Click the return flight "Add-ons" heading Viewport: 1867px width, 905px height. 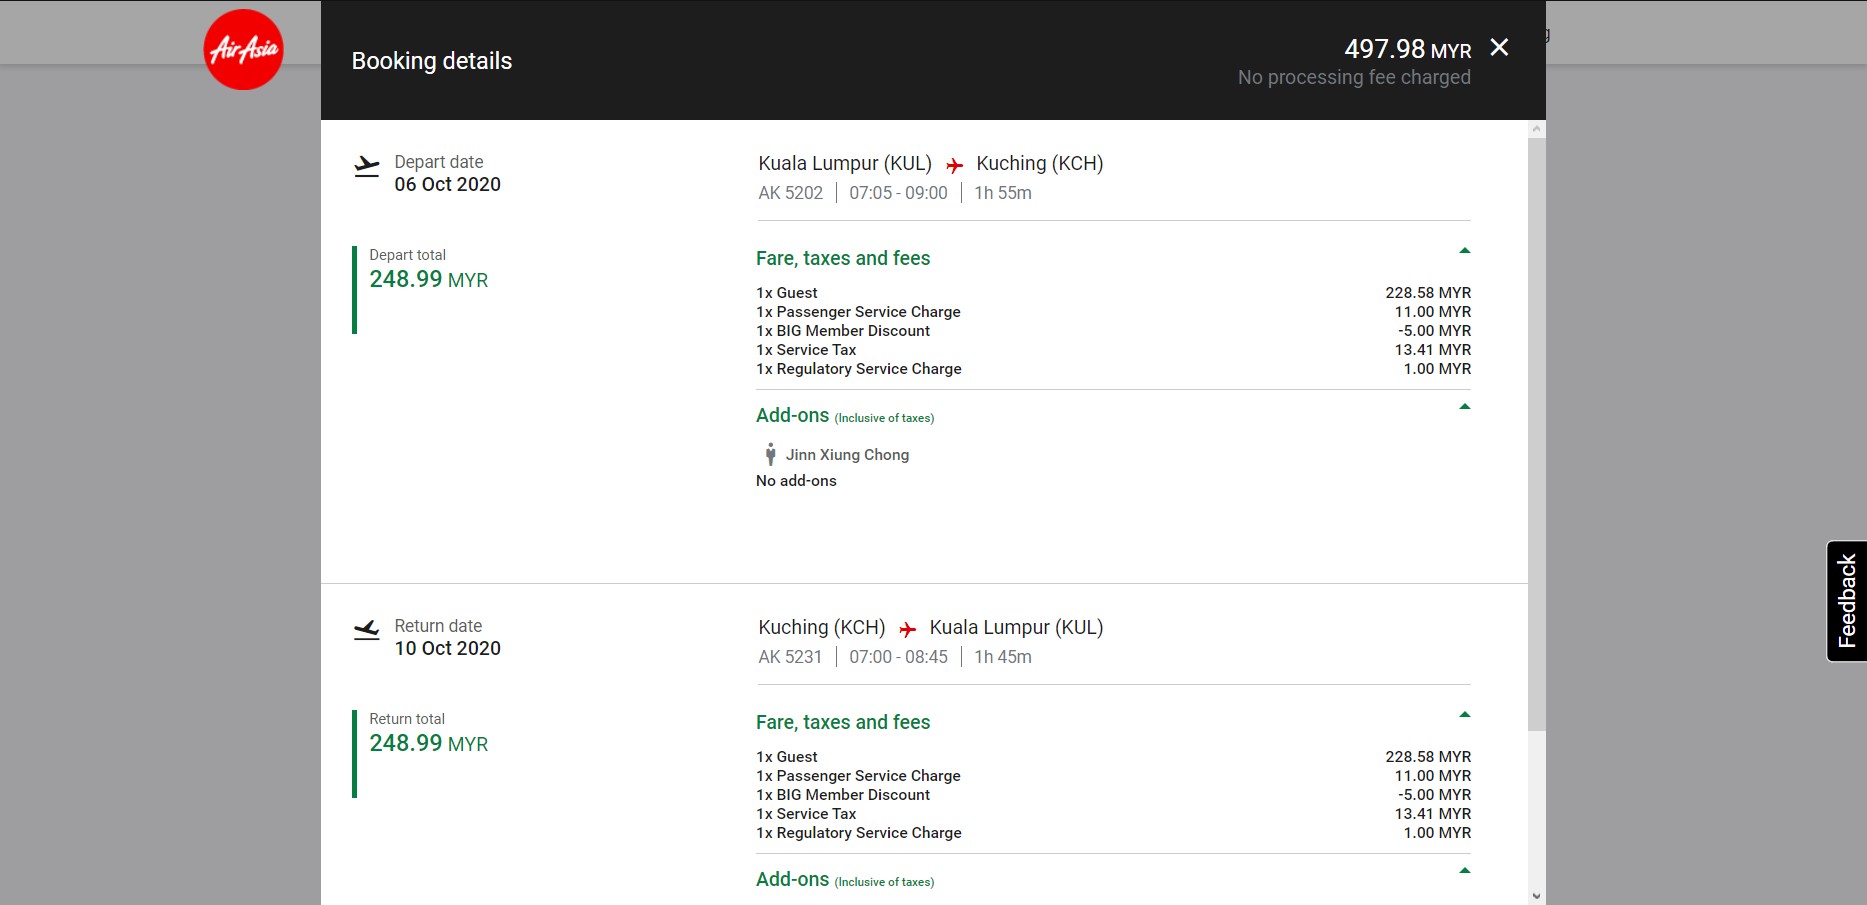792,879
